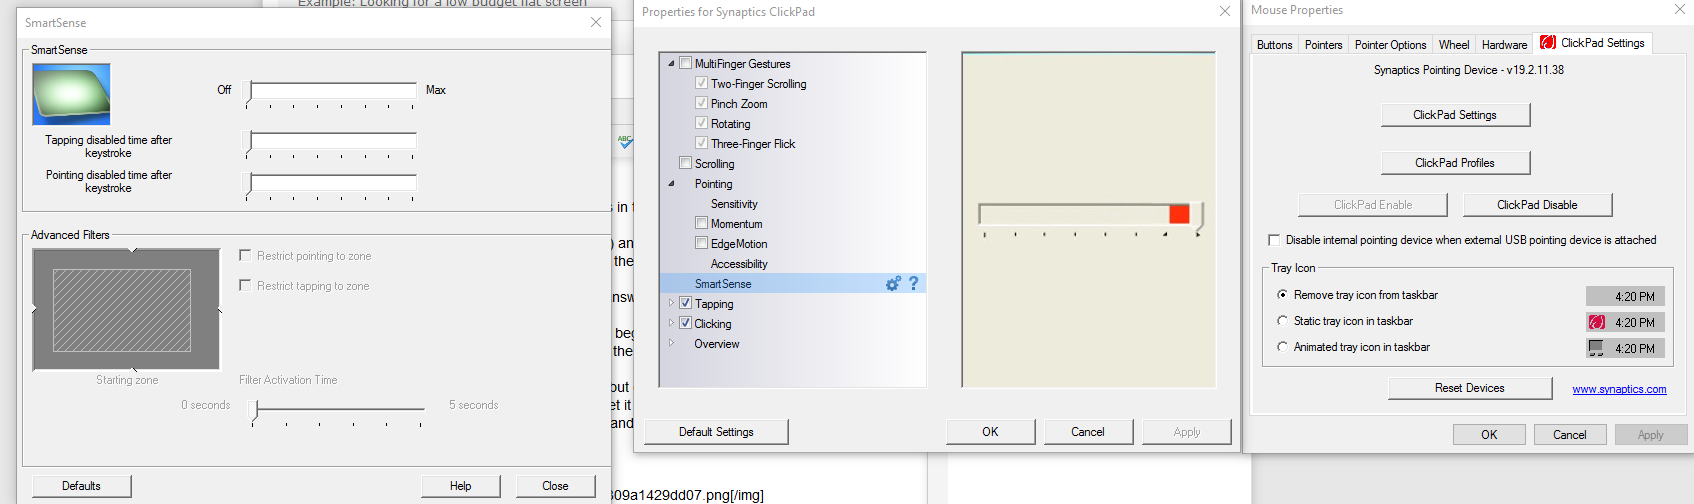This screenshot has height=504, width=1694.
Task: Uncheck the Clicking checkbox
Action: click(685, 323)
